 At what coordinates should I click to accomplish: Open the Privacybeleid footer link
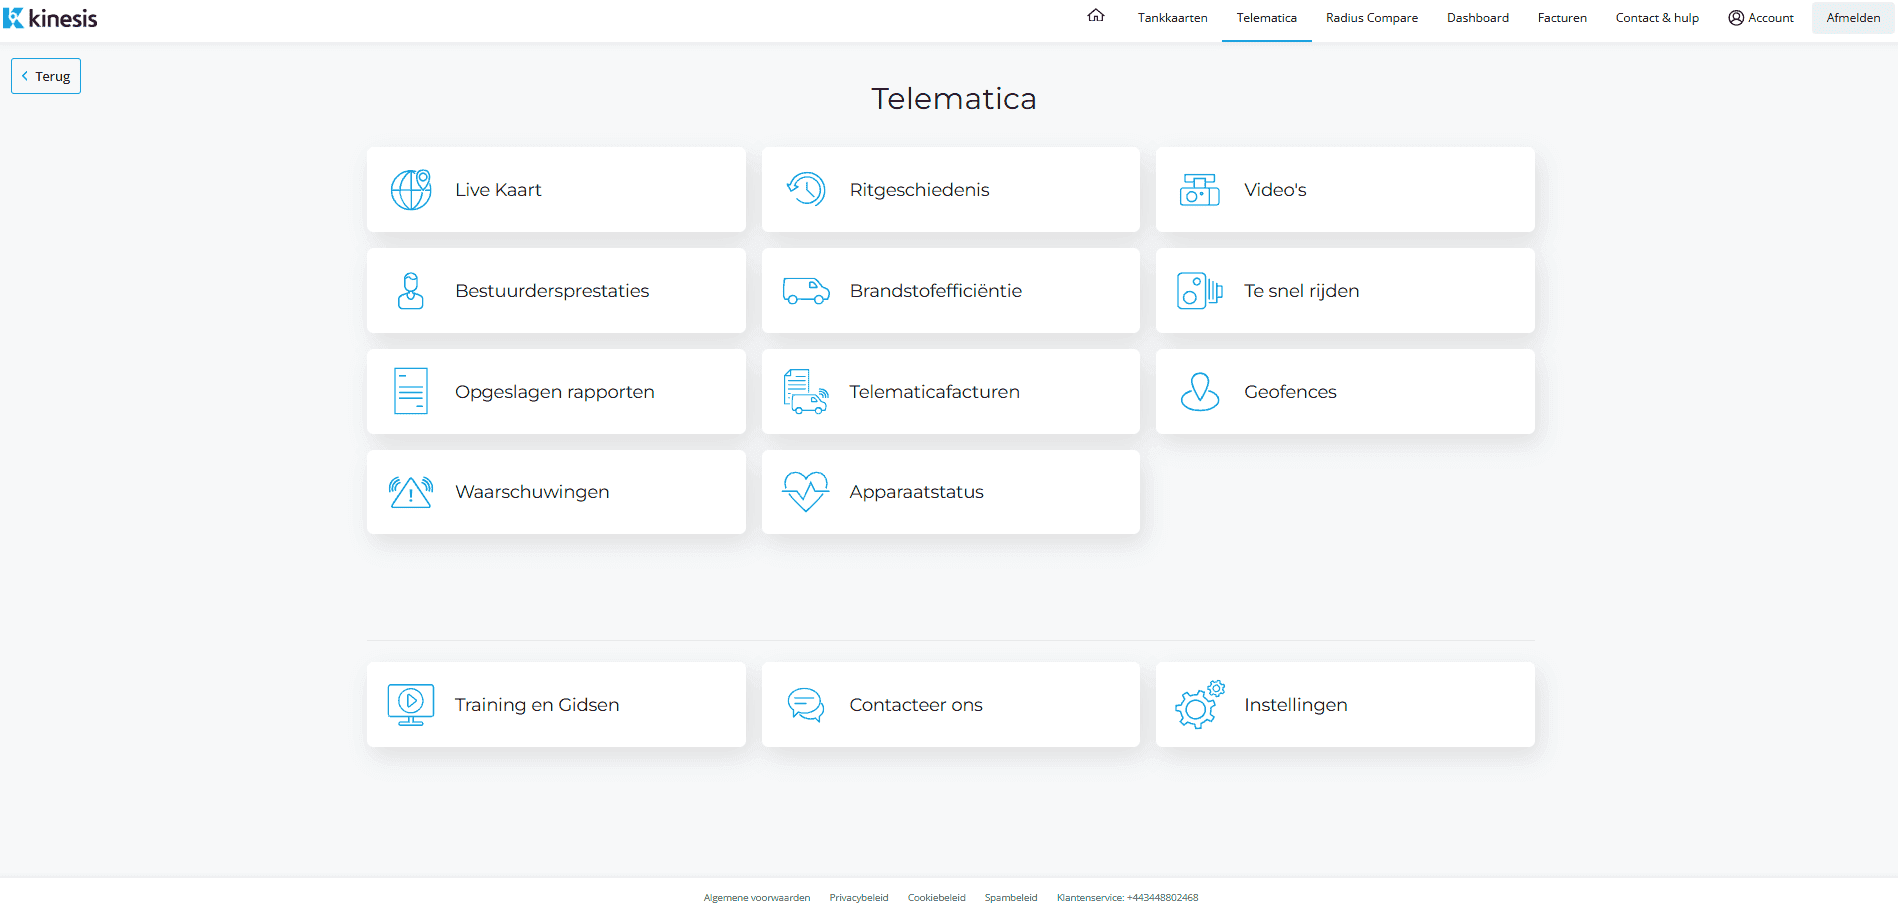coord(858,898)
